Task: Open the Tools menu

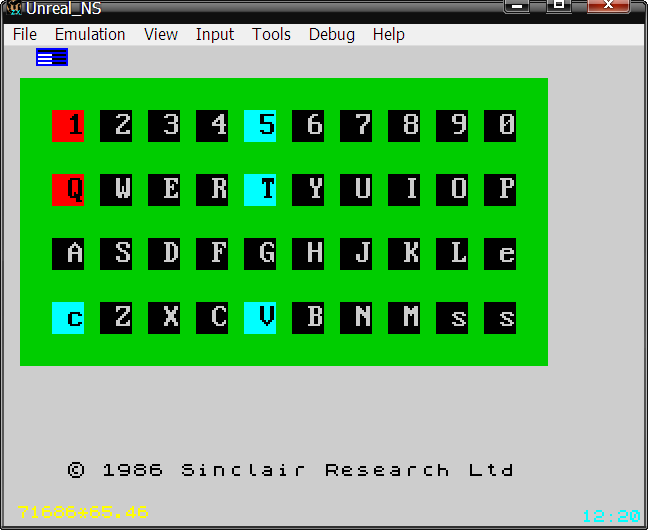Action: (x=271, y=34)
